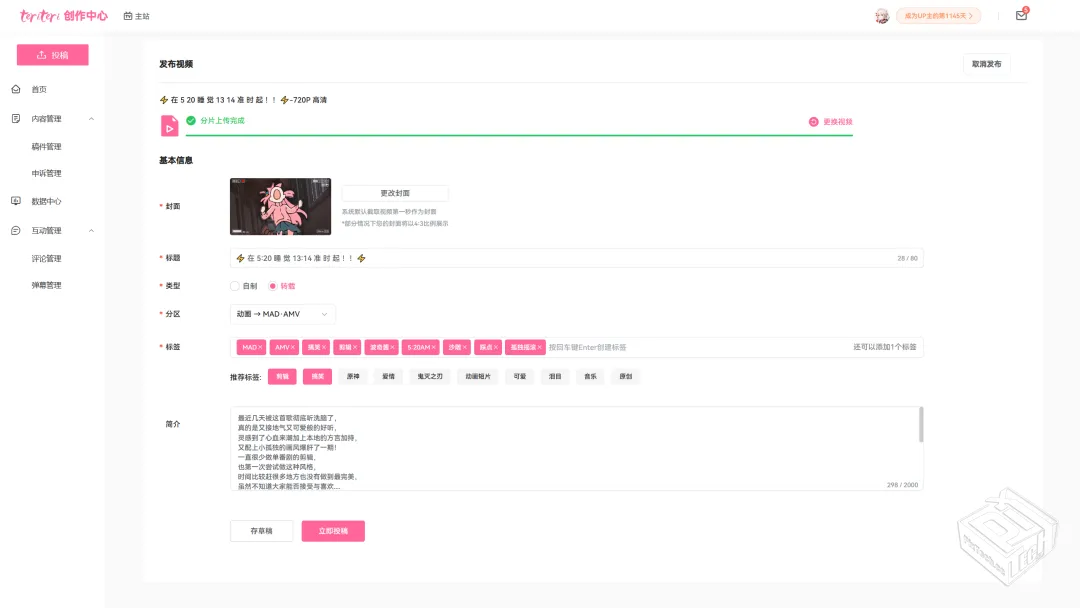Click the 更改封面 button

(394, 193)
